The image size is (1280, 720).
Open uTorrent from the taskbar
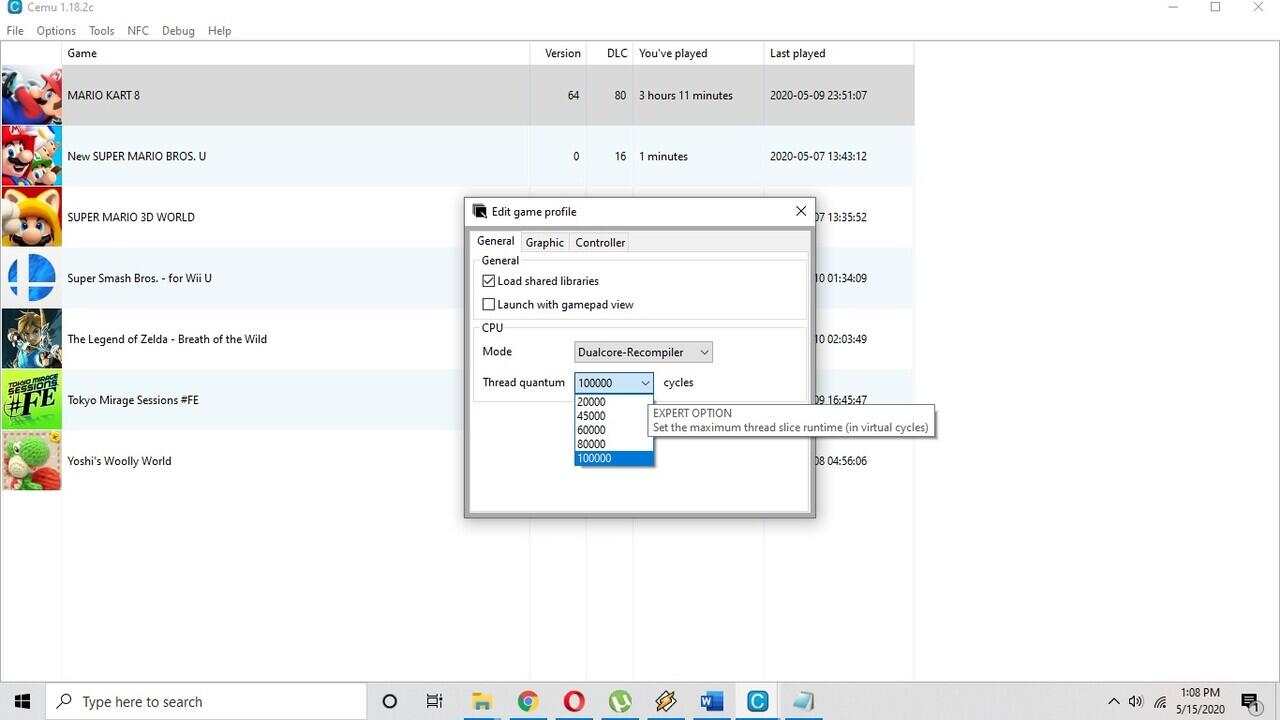click(x=620, y=701)
